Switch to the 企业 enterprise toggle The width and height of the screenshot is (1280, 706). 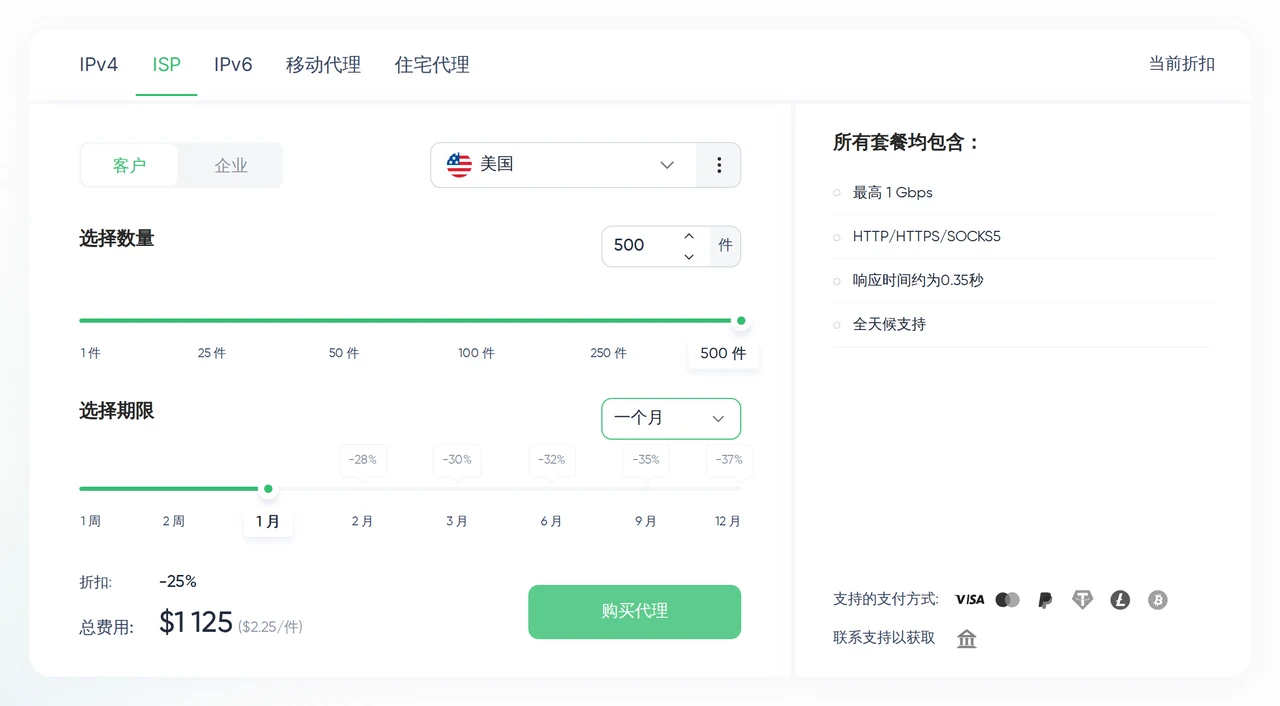231,165
